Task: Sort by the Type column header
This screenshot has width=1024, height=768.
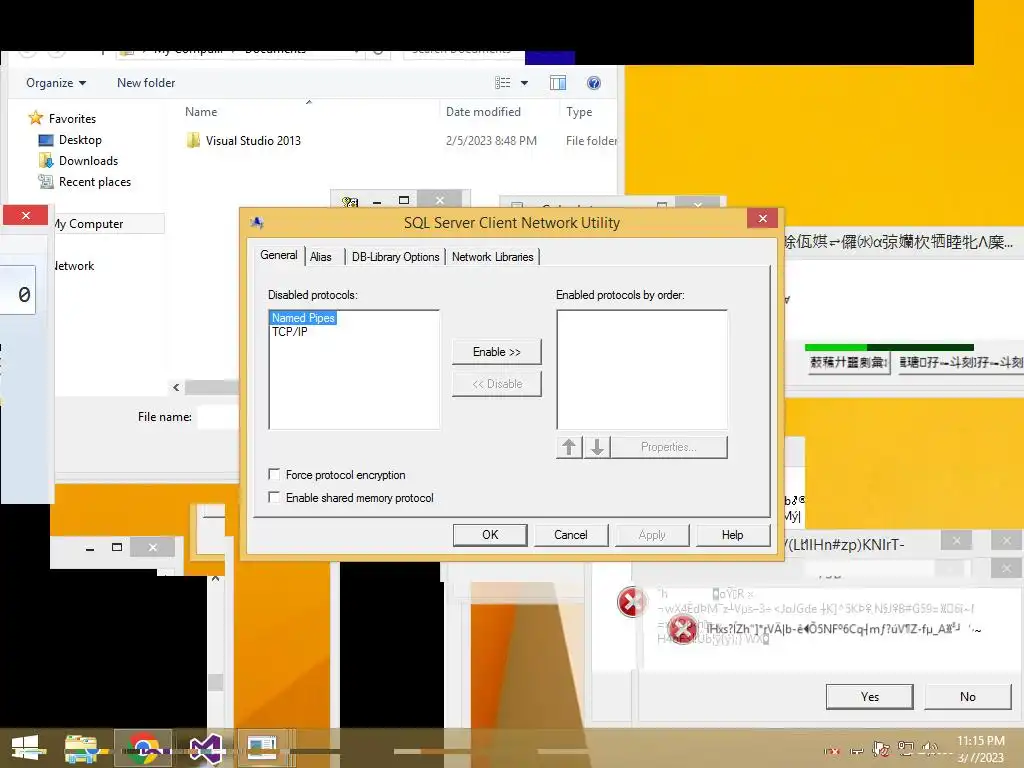Action: coord(579,112)
